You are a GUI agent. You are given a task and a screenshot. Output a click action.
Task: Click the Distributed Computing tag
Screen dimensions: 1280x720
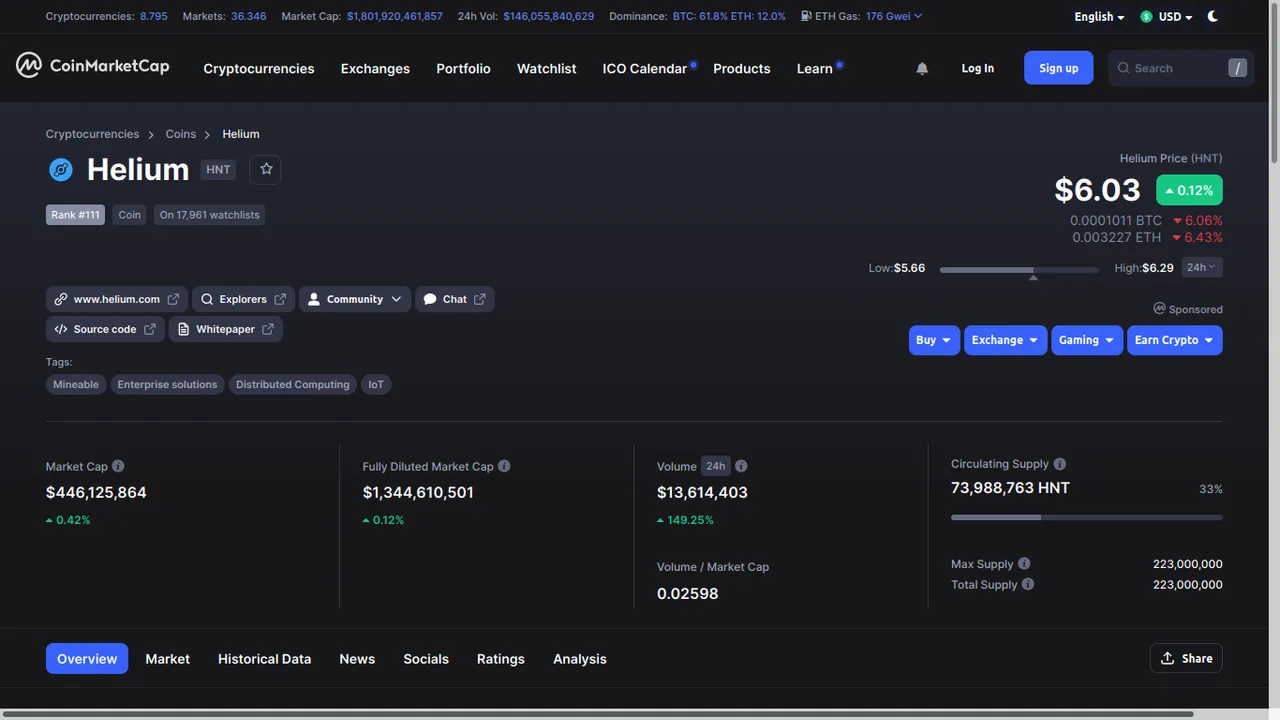pyautogui.click(x=292, y=384)
